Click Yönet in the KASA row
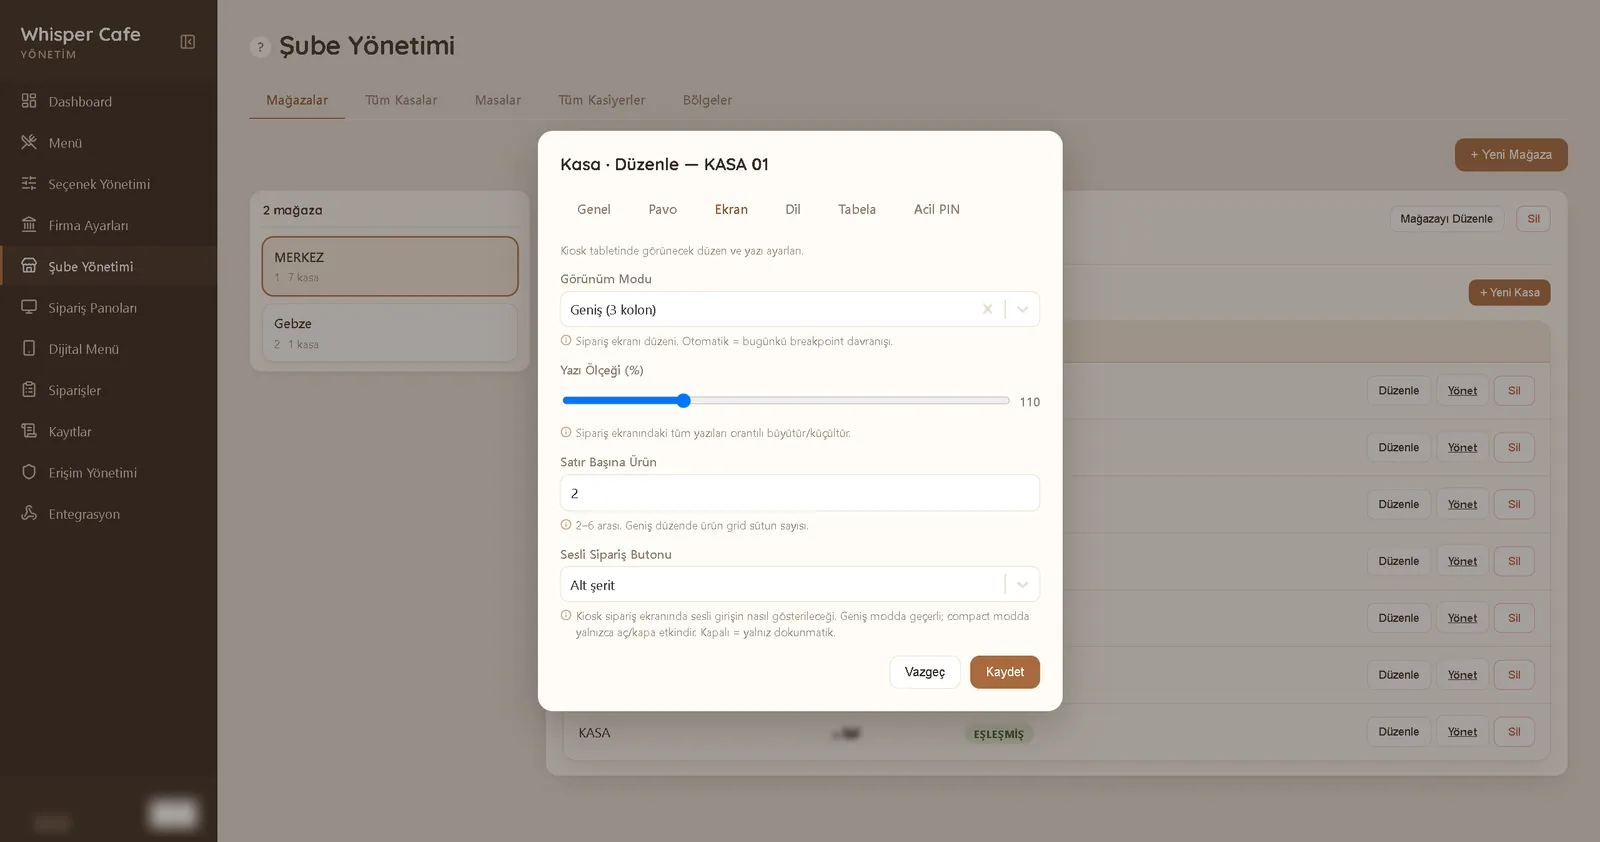The width and height of the screenshot is (1600, 842). (x=1462, y=732)
